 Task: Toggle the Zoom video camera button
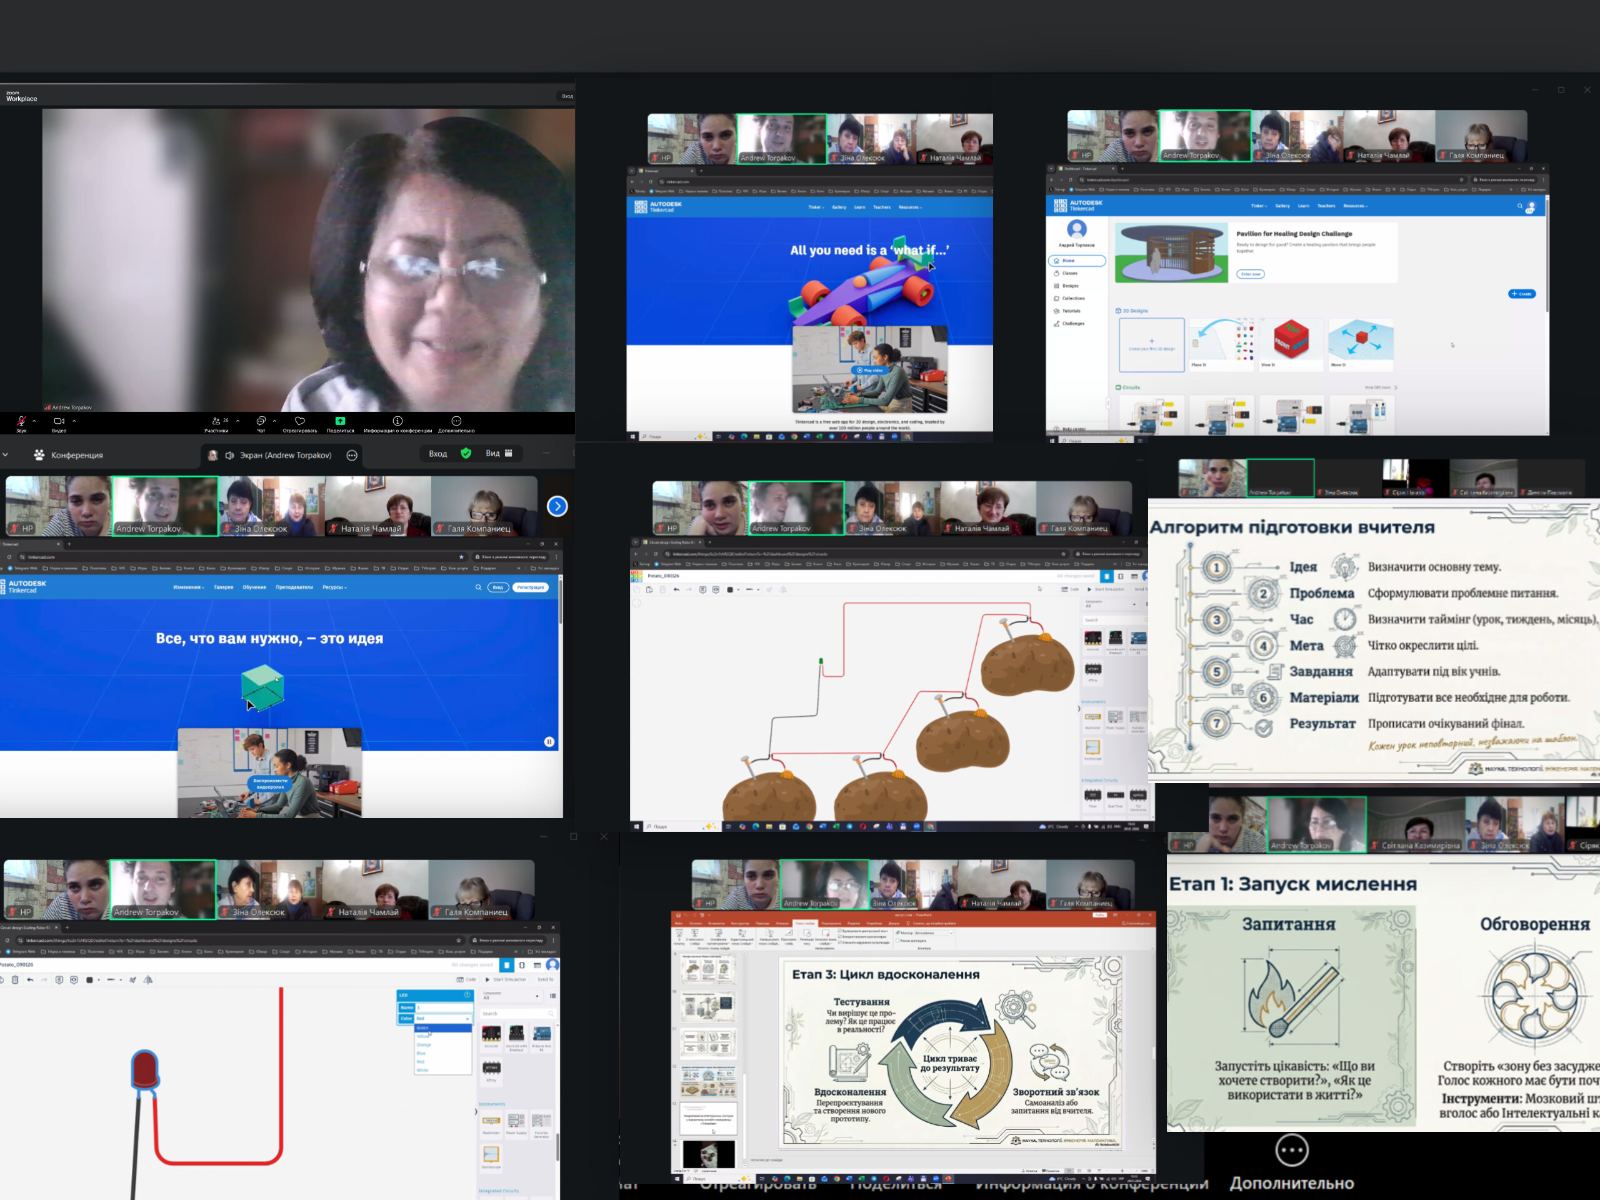click(58, 422)
